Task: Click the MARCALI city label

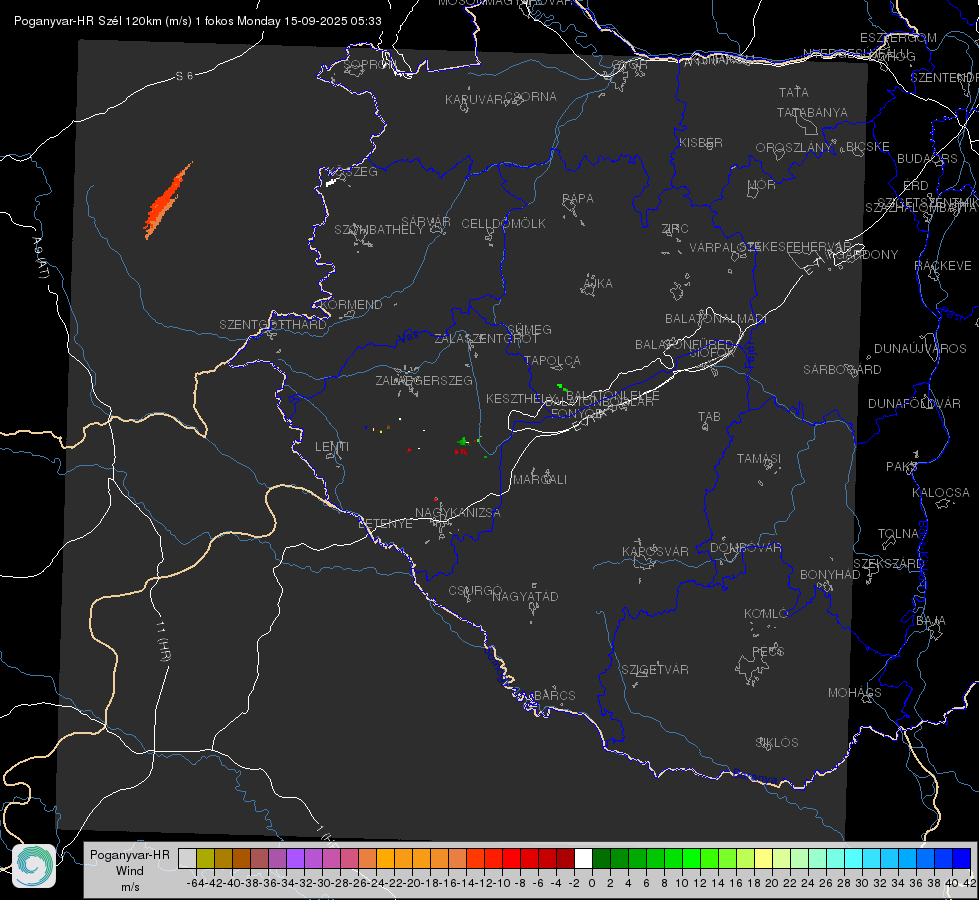Action: 540,480
